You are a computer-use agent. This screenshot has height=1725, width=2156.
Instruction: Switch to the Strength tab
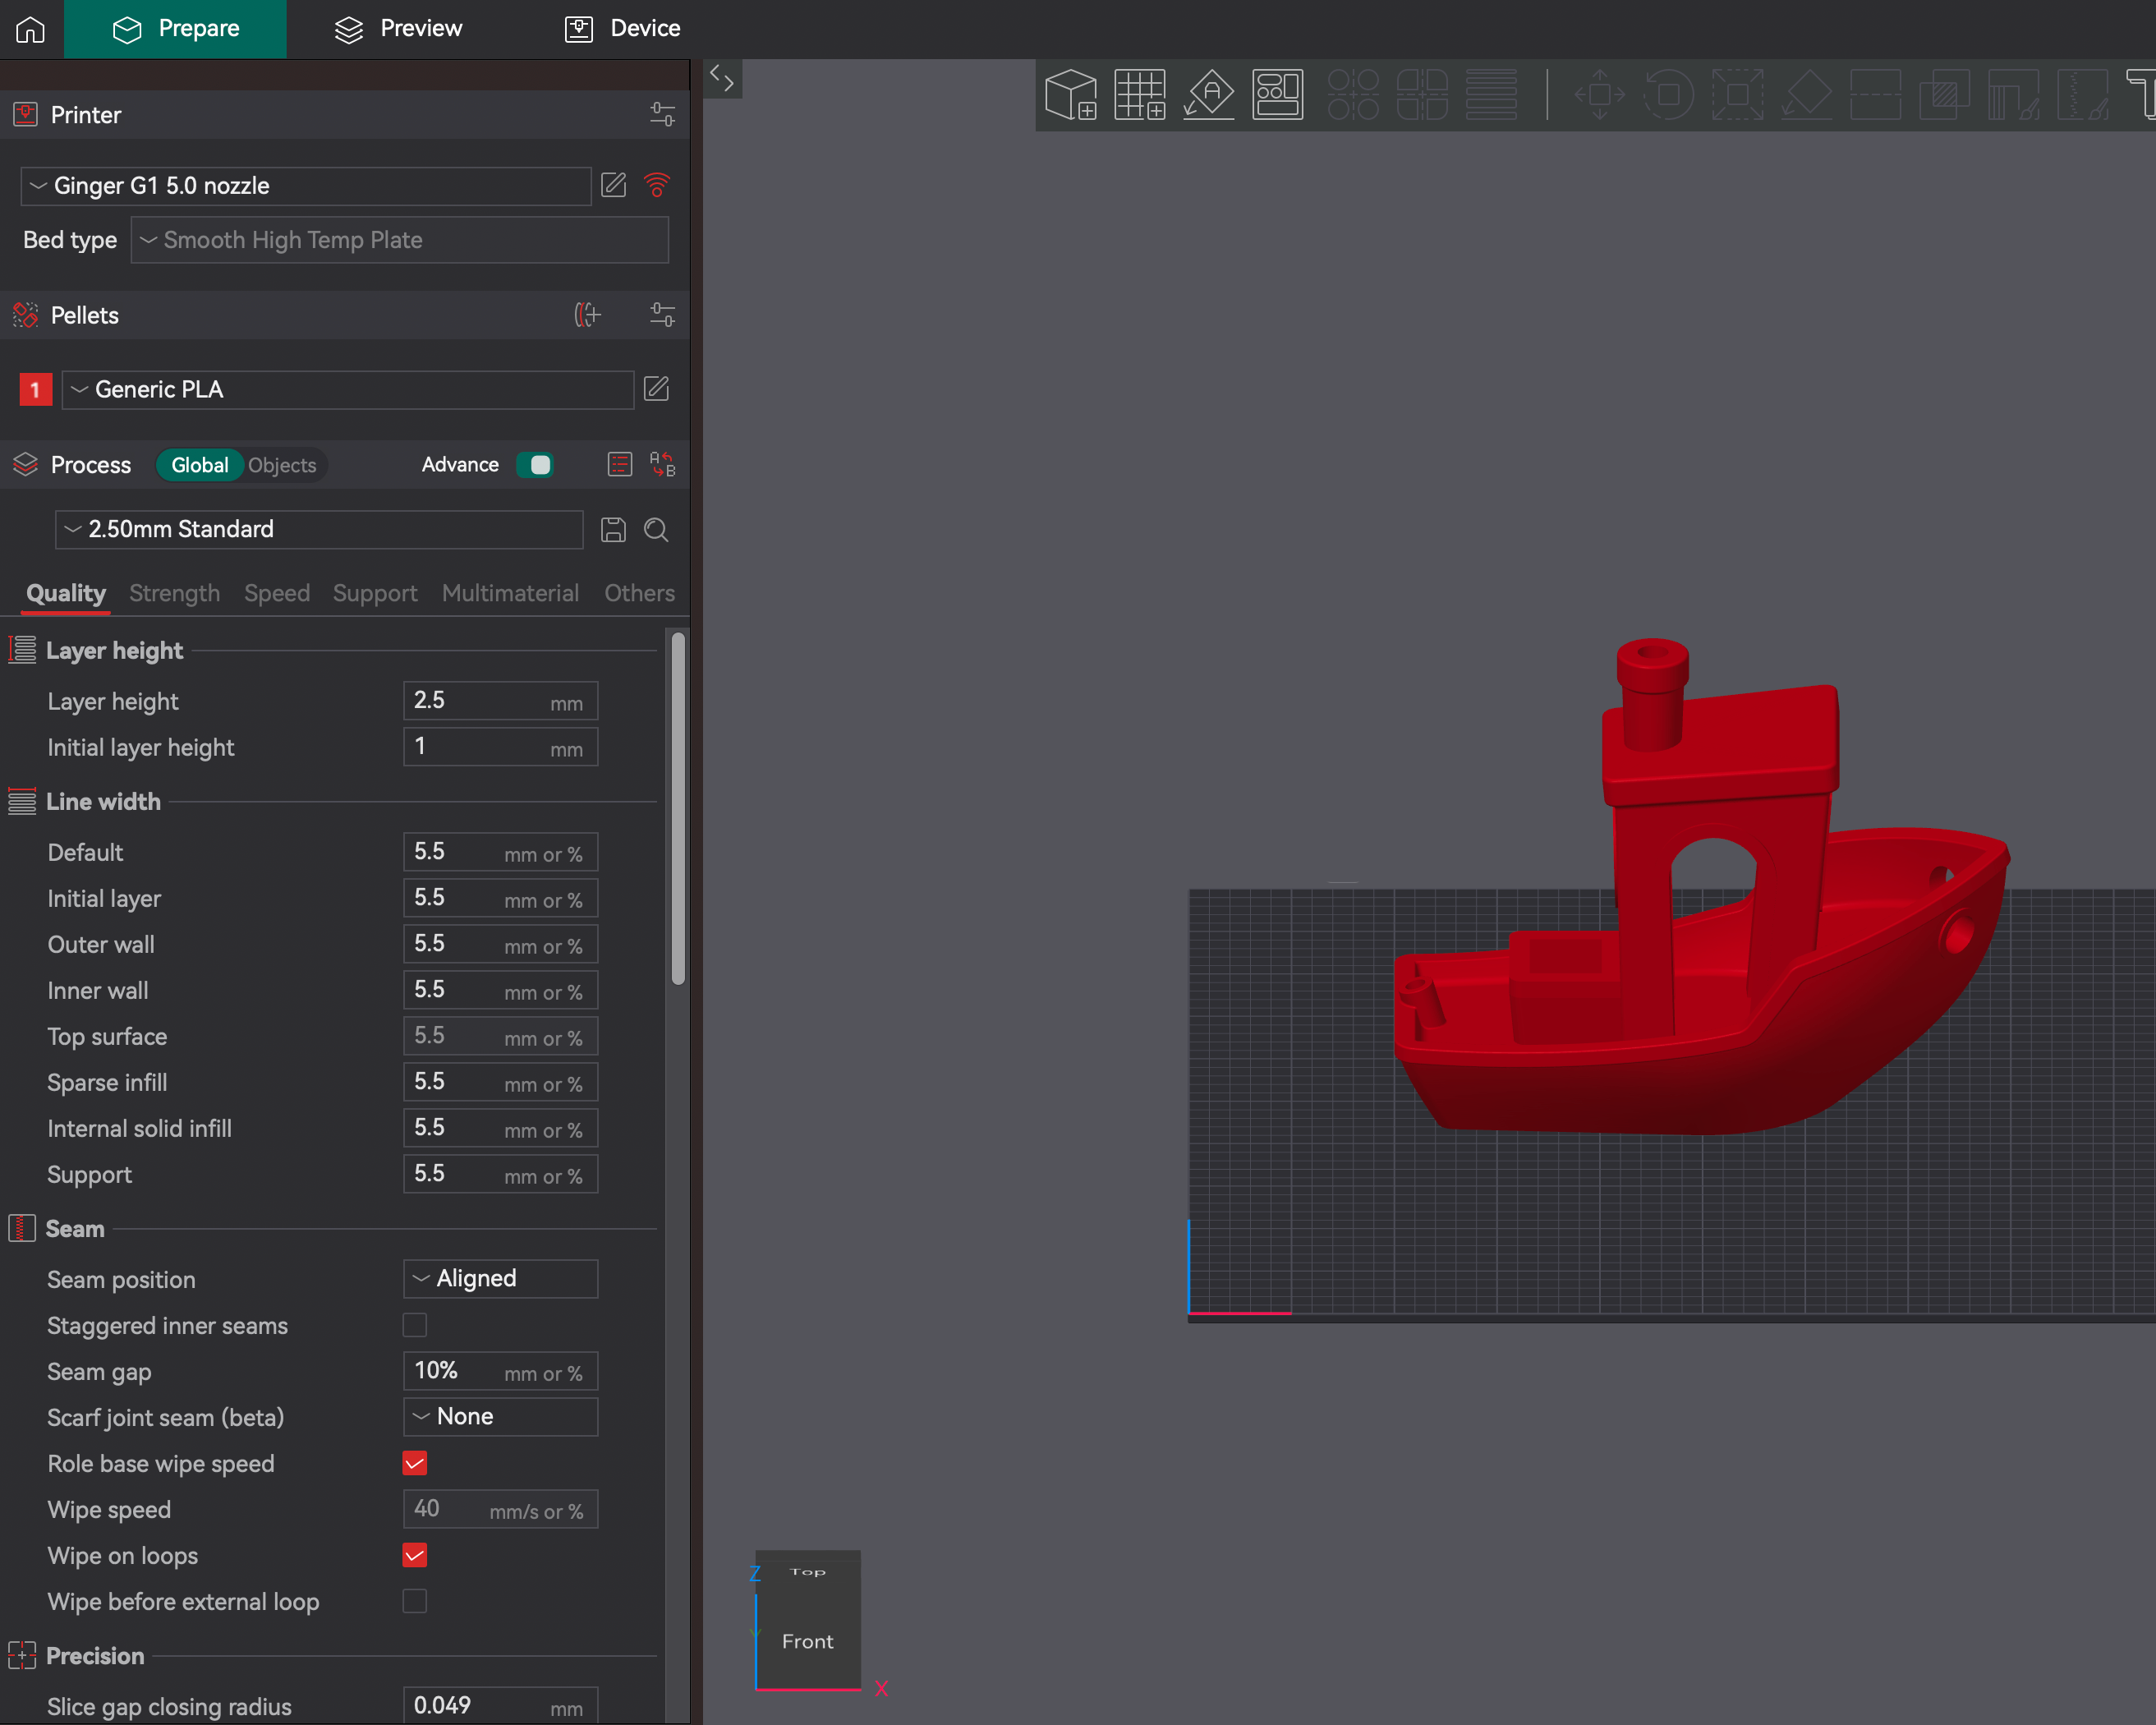[x=174, y=593]
